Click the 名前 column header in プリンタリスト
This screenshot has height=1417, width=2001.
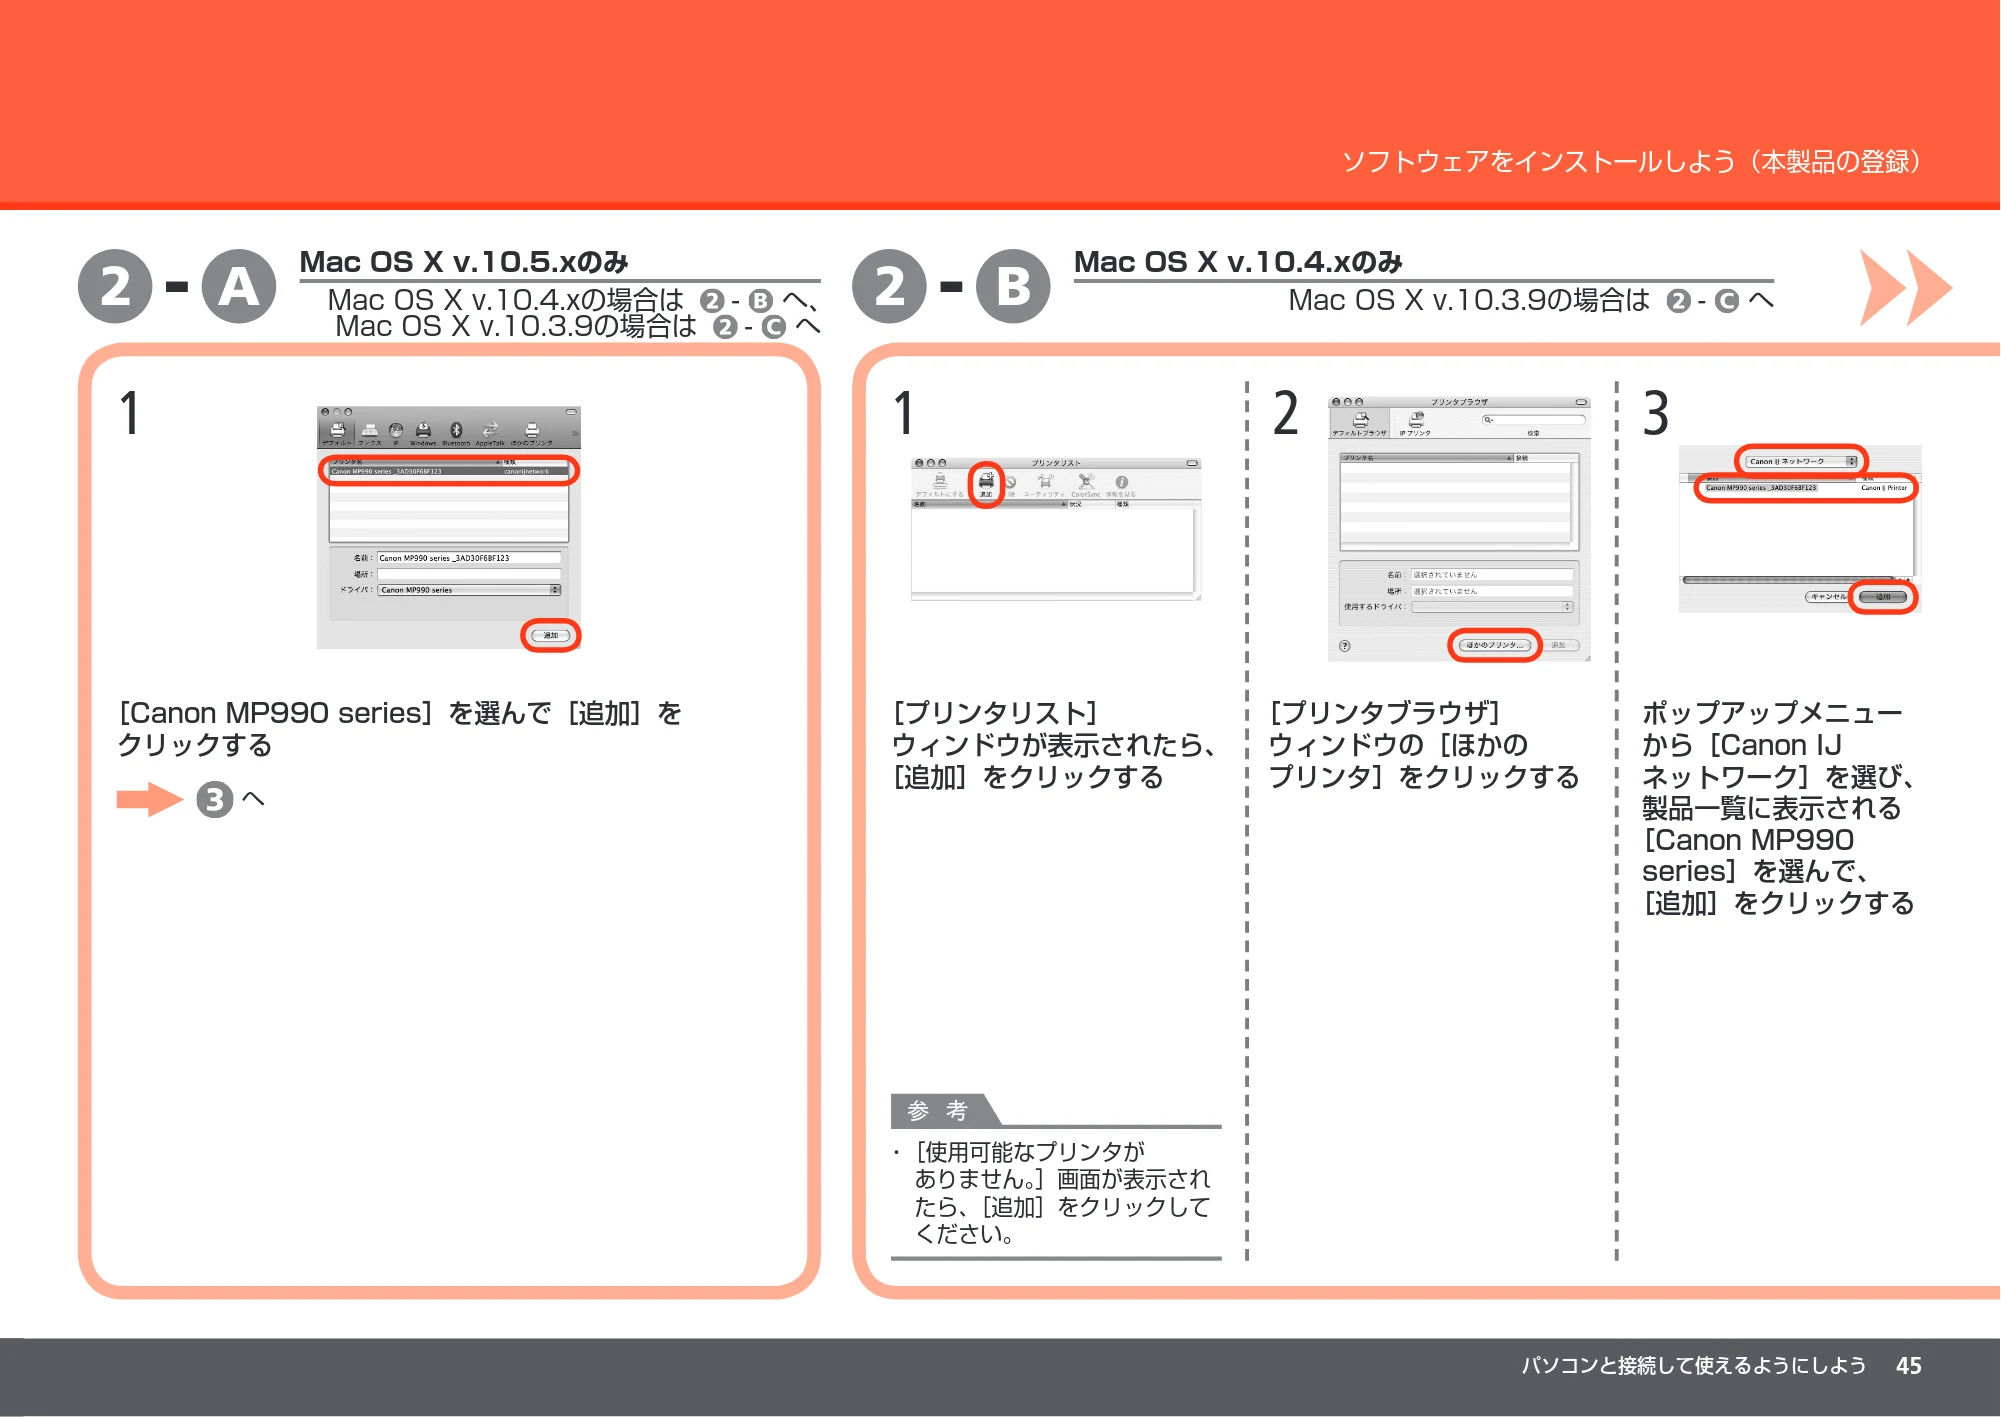(x=988, y=504)
